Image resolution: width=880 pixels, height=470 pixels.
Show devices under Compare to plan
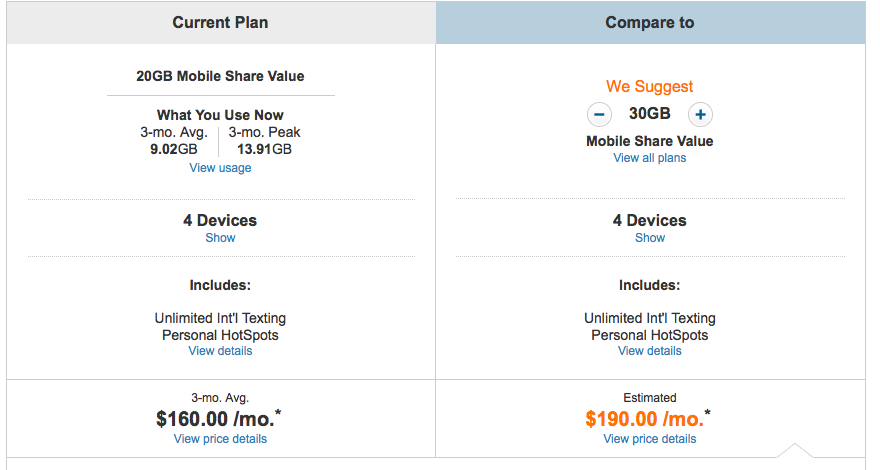pyautogui.click(x=650, y=238)
